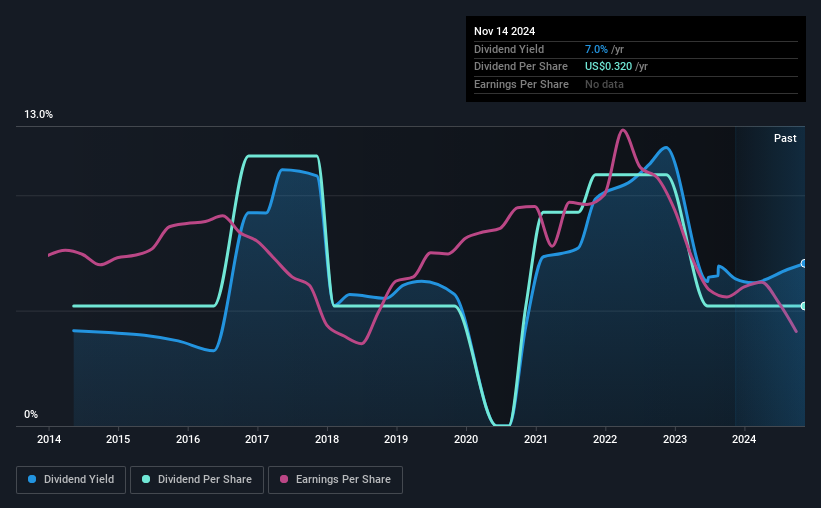The width and height of the screenshot is (821, 508).
Task: Select the 2022 label on the x-axis
Action: pyautogui.click(x=605, y=439)
